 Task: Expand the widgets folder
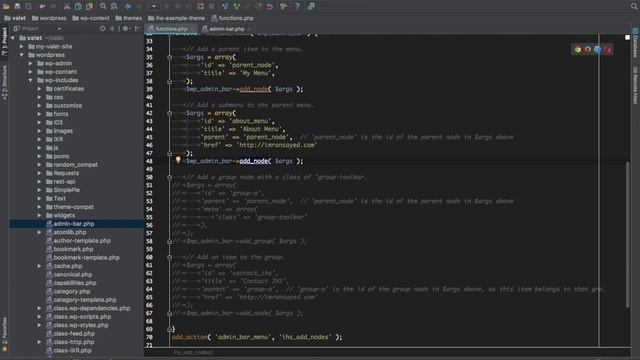tap(40, 216)
